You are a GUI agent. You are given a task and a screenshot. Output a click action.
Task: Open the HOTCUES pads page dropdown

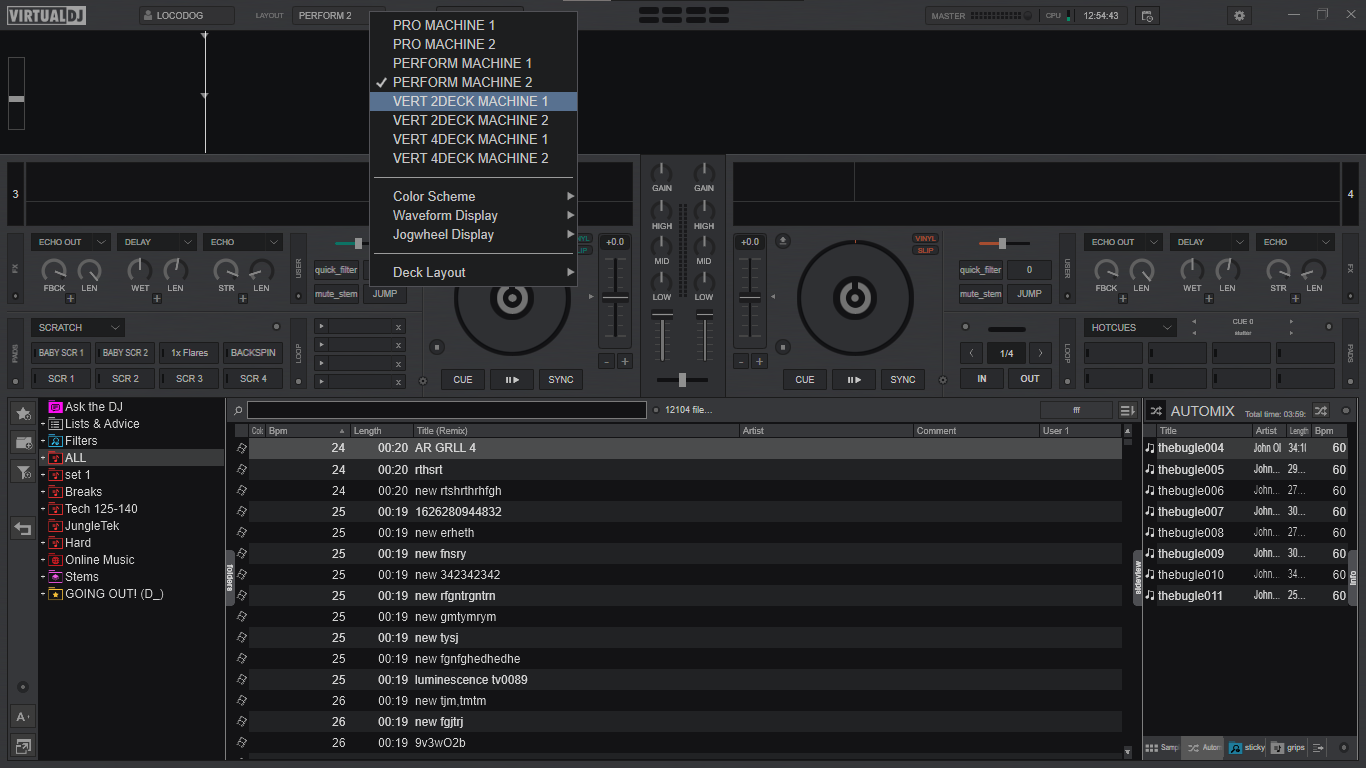tap(1130, 327)
